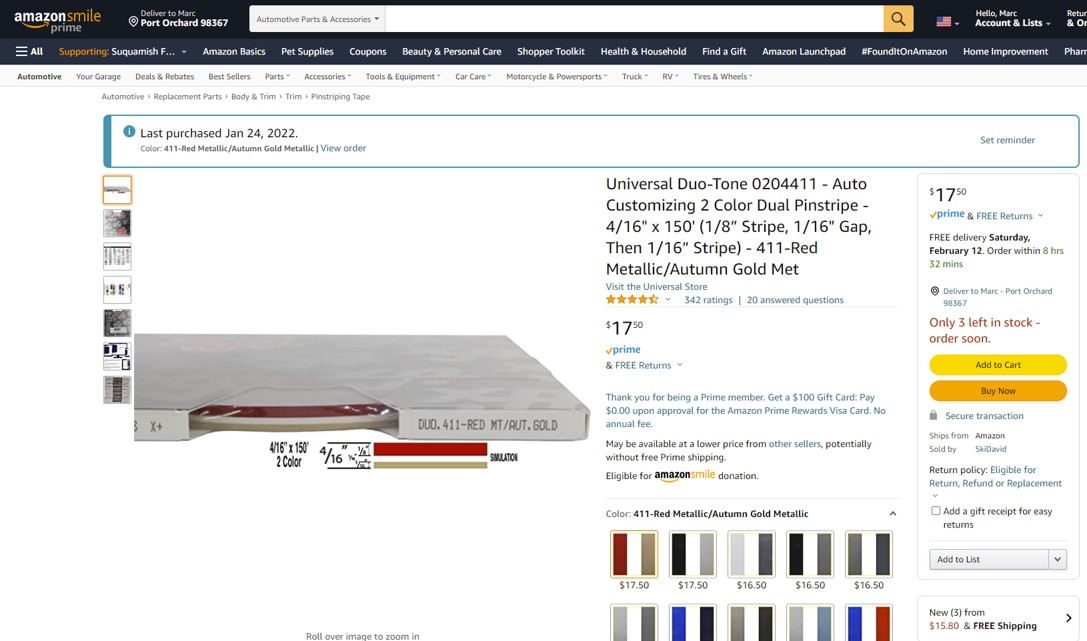The width and height of the screenshot is (1087, 641).
Task: Open Automotive Parts & Accessories search dropdown
Action: [x=318, y=19]
